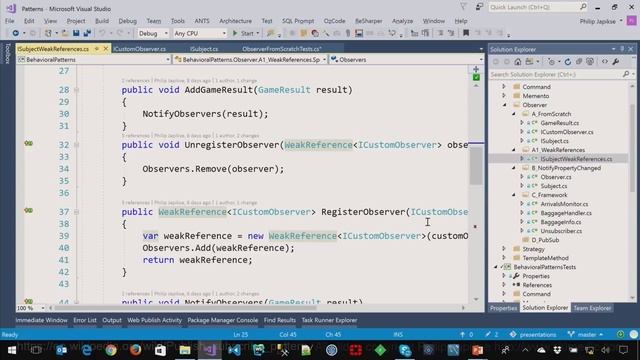Collapse the UnregisterObserver method at line 32
This screenshot has width=640, height=360.
(x=76, y=145)
